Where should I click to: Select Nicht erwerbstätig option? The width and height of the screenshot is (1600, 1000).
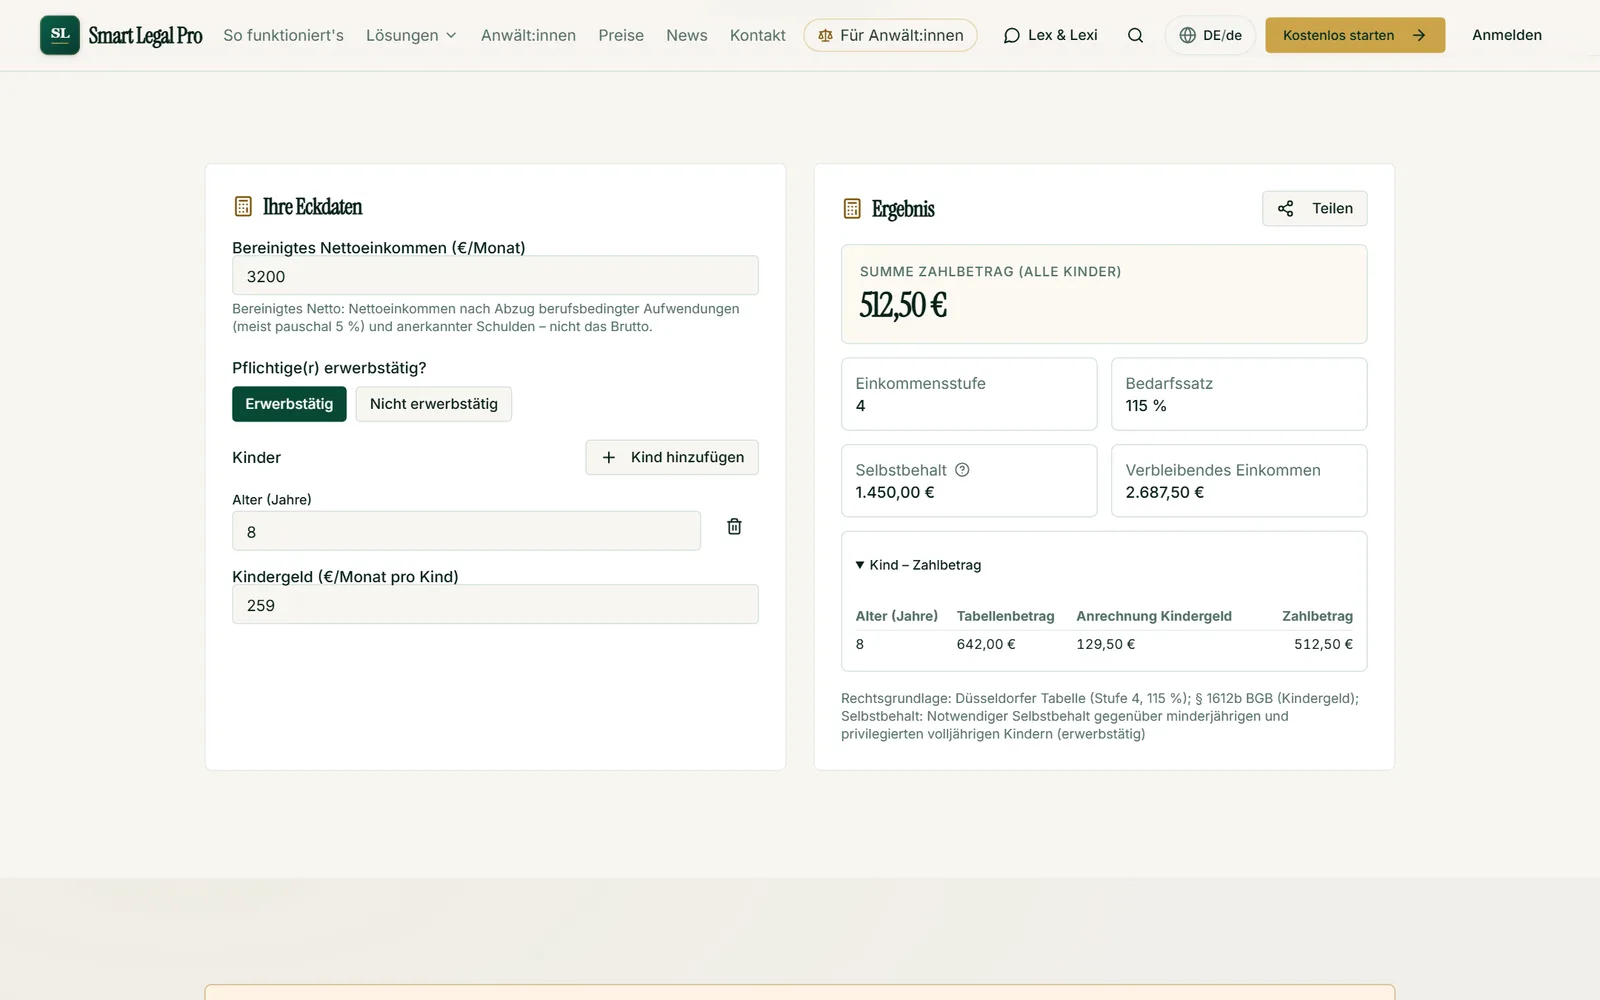pos(434,404)
